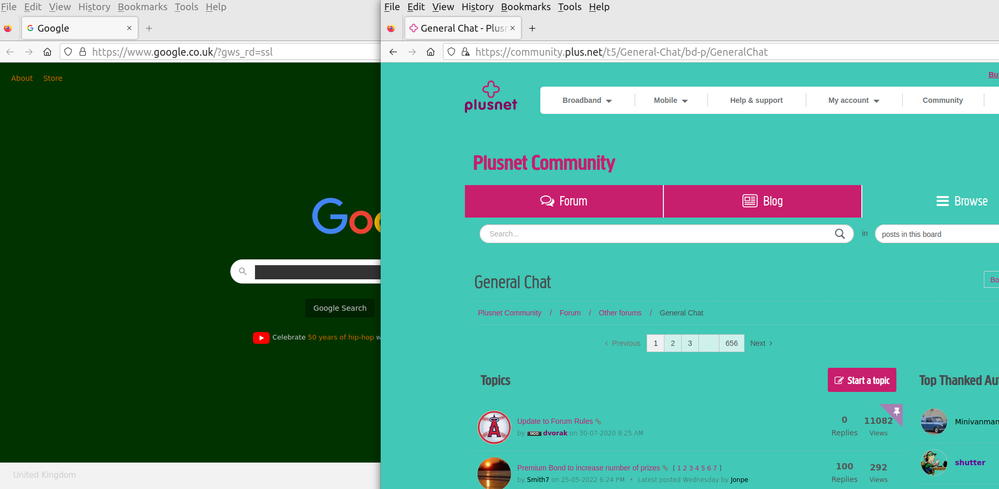Open the My account dropdown
Screen dimensions: 999x489
(x=853, y=101)
